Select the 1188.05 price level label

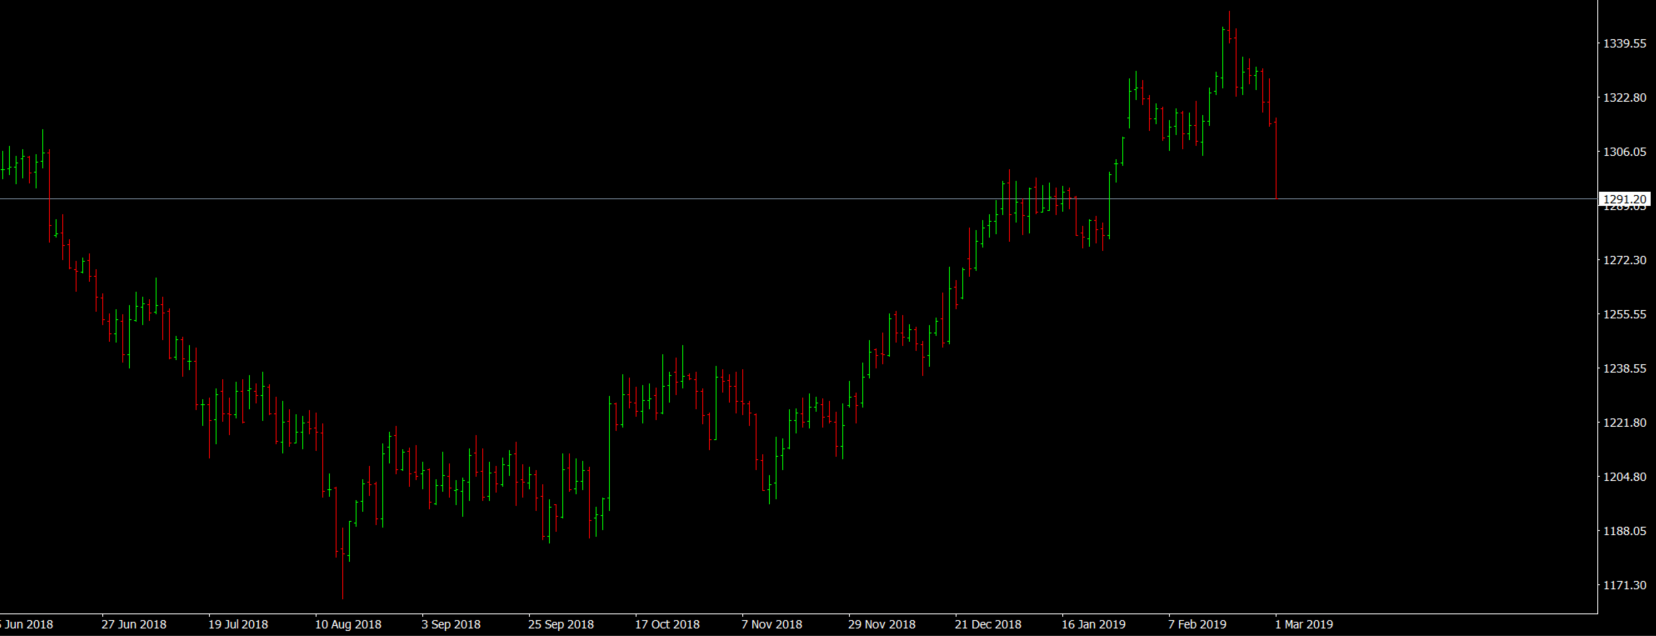tap(1624, 531)
